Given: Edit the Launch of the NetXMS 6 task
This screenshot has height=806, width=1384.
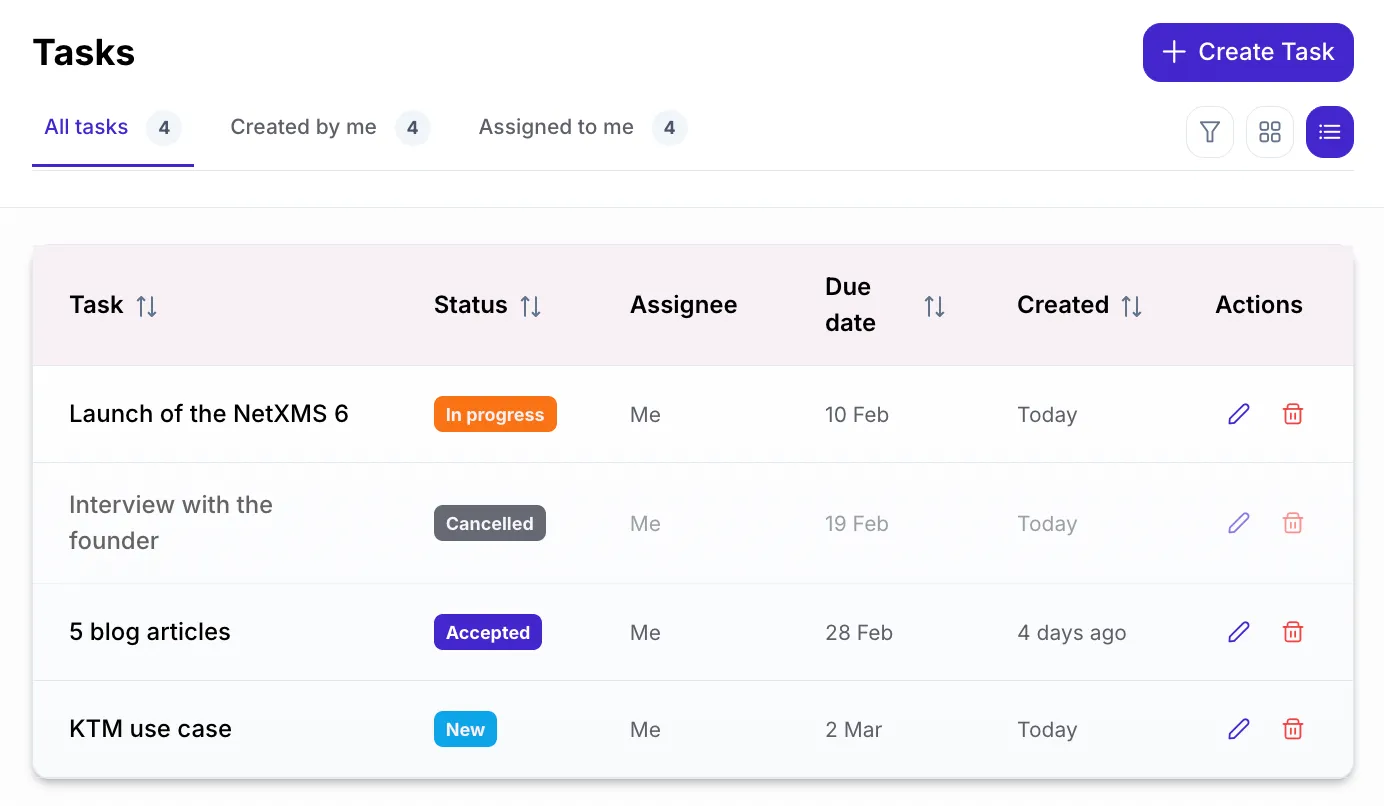Looking at the screenshot, I should click(1239, 414).
